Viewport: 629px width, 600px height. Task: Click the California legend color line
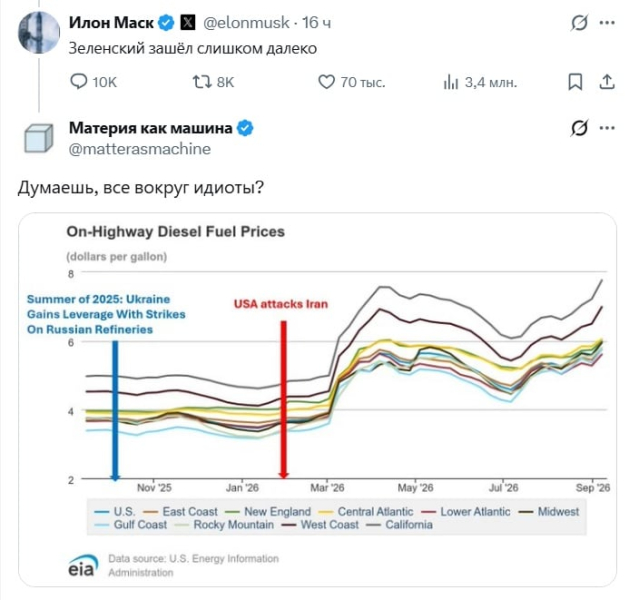(373, 525)
